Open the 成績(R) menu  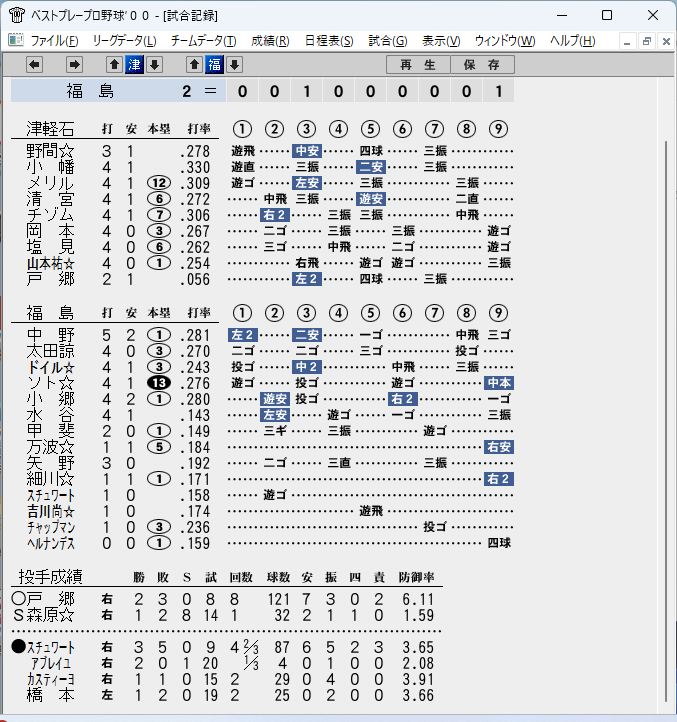tap(270, 41)
